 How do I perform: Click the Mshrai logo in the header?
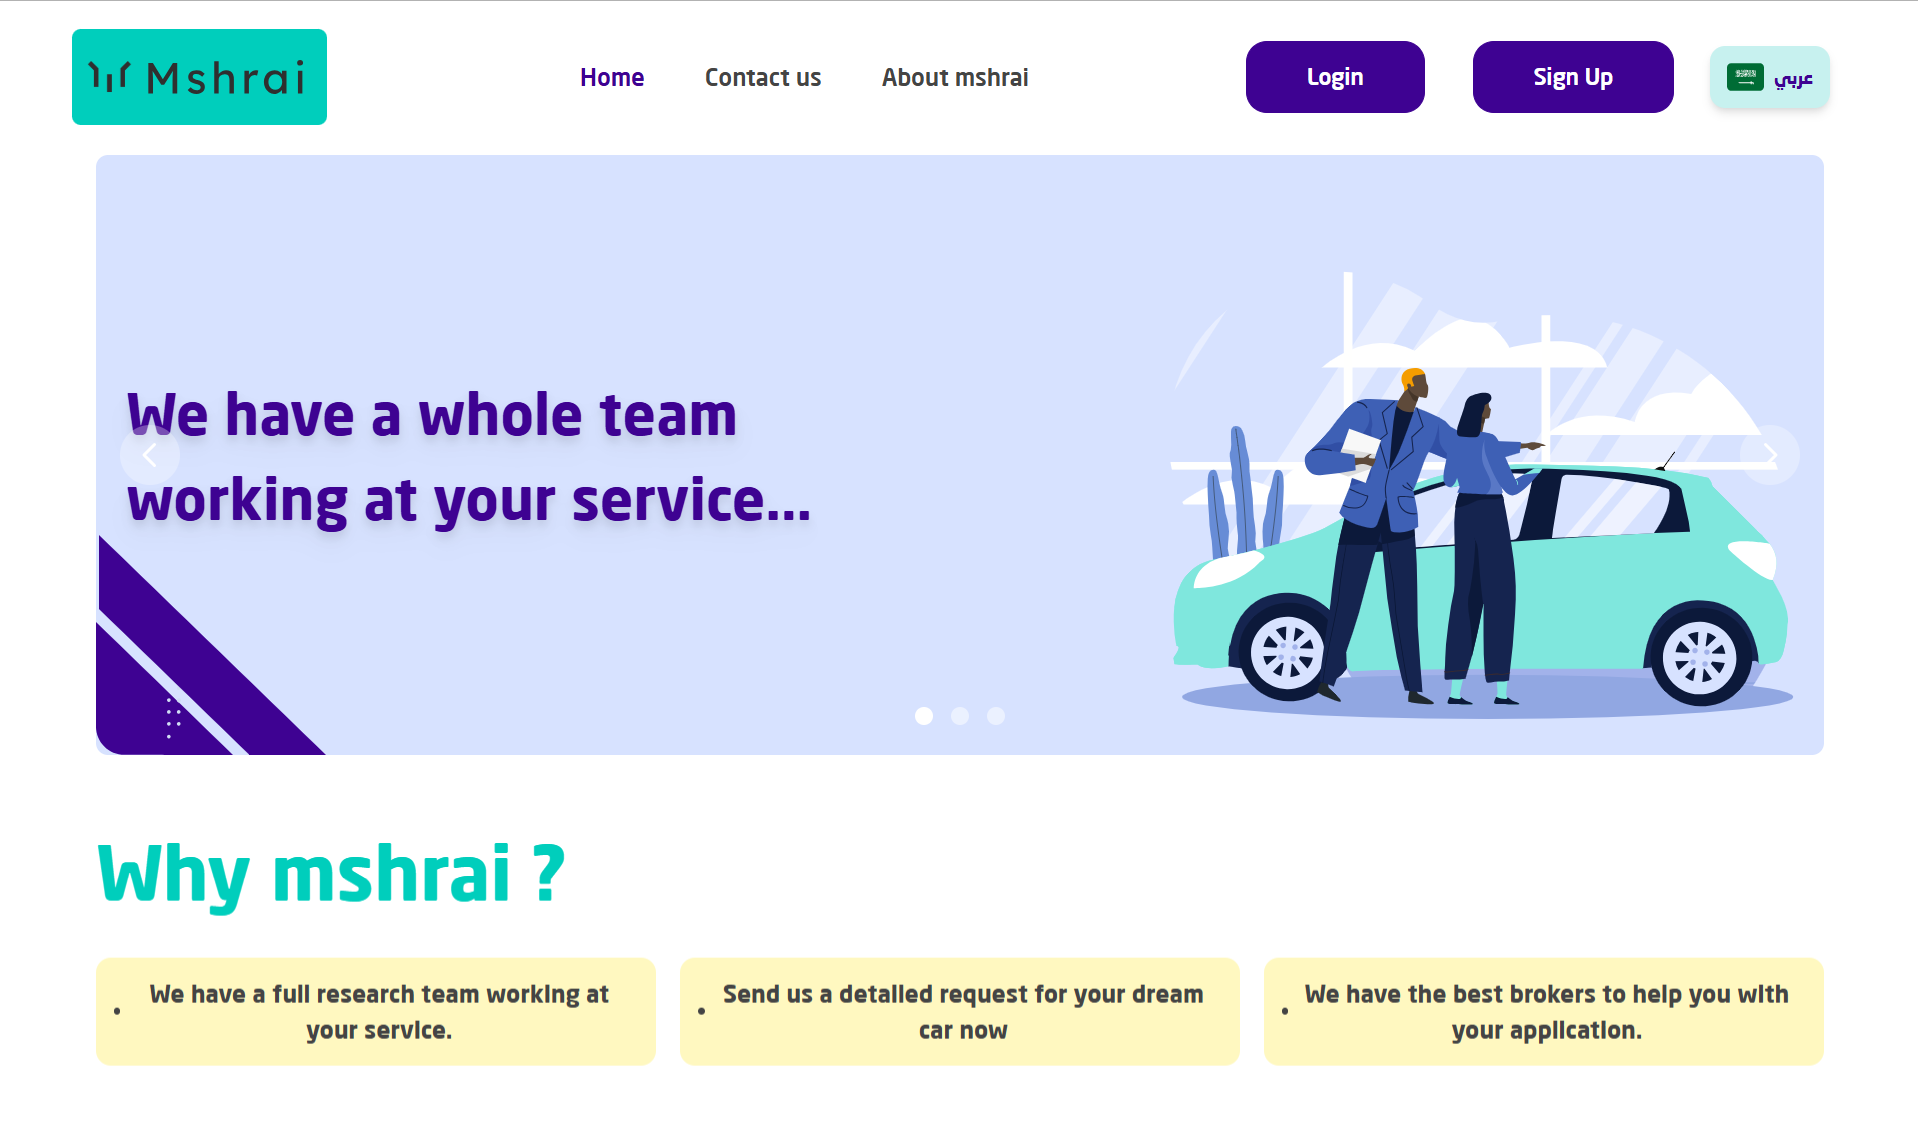tap(199, 77)
